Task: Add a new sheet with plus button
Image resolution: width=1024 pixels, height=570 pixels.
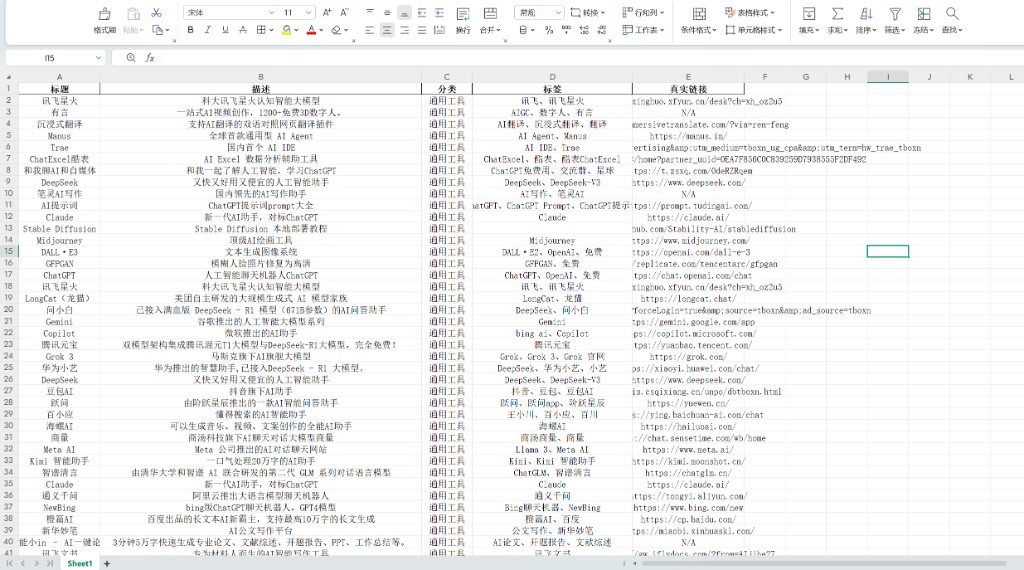Action: click(x=107, y=563)
